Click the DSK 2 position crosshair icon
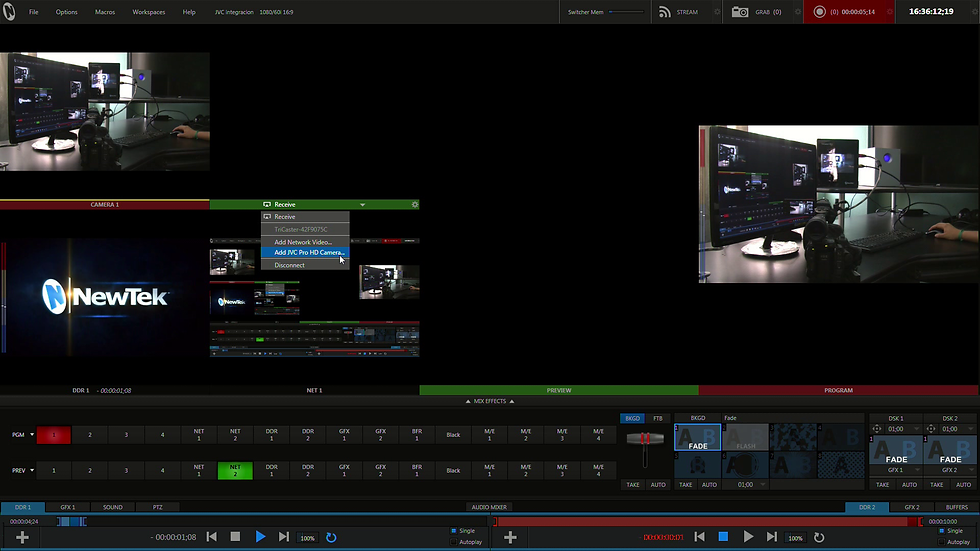This screenshot has height=551, width=980. point(931,429)
